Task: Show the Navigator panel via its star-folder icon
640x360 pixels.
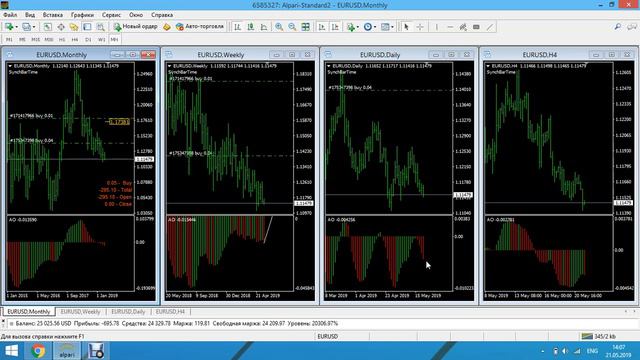Action: pos(74,27)
